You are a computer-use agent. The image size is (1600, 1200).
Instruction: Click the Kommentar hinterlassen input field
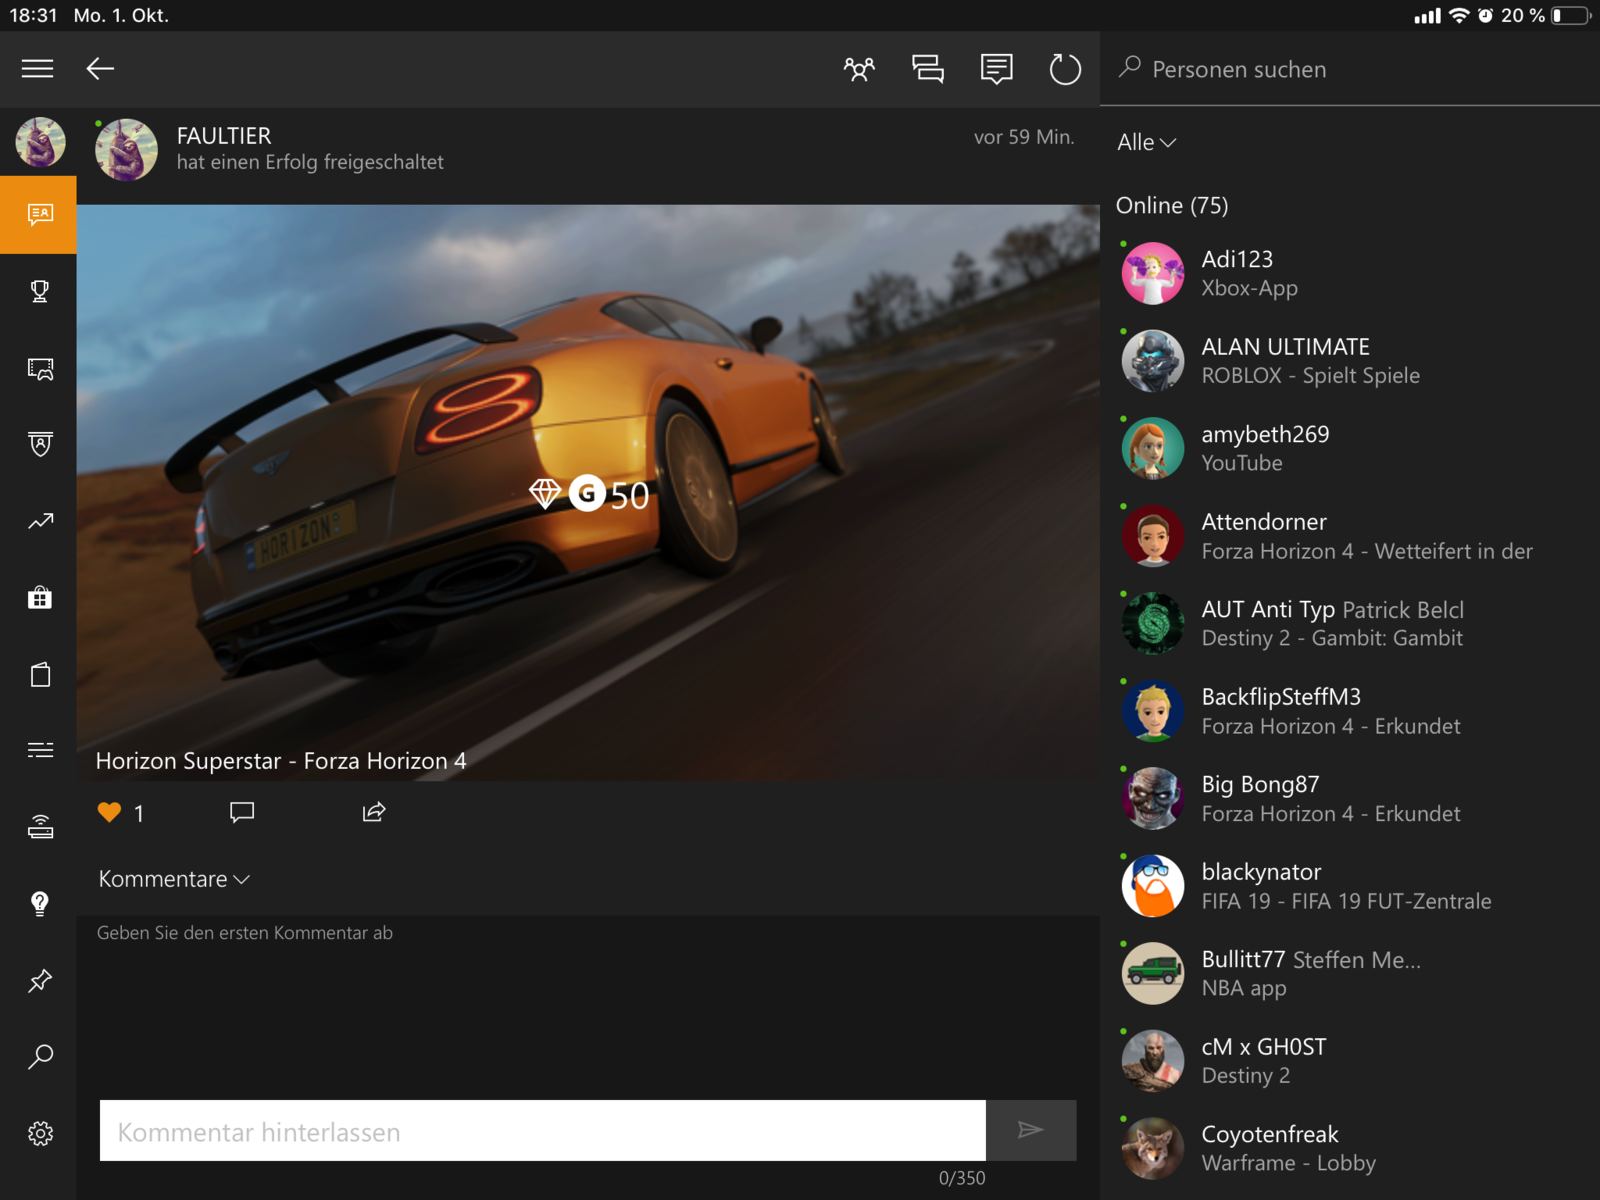point(543,1131)
